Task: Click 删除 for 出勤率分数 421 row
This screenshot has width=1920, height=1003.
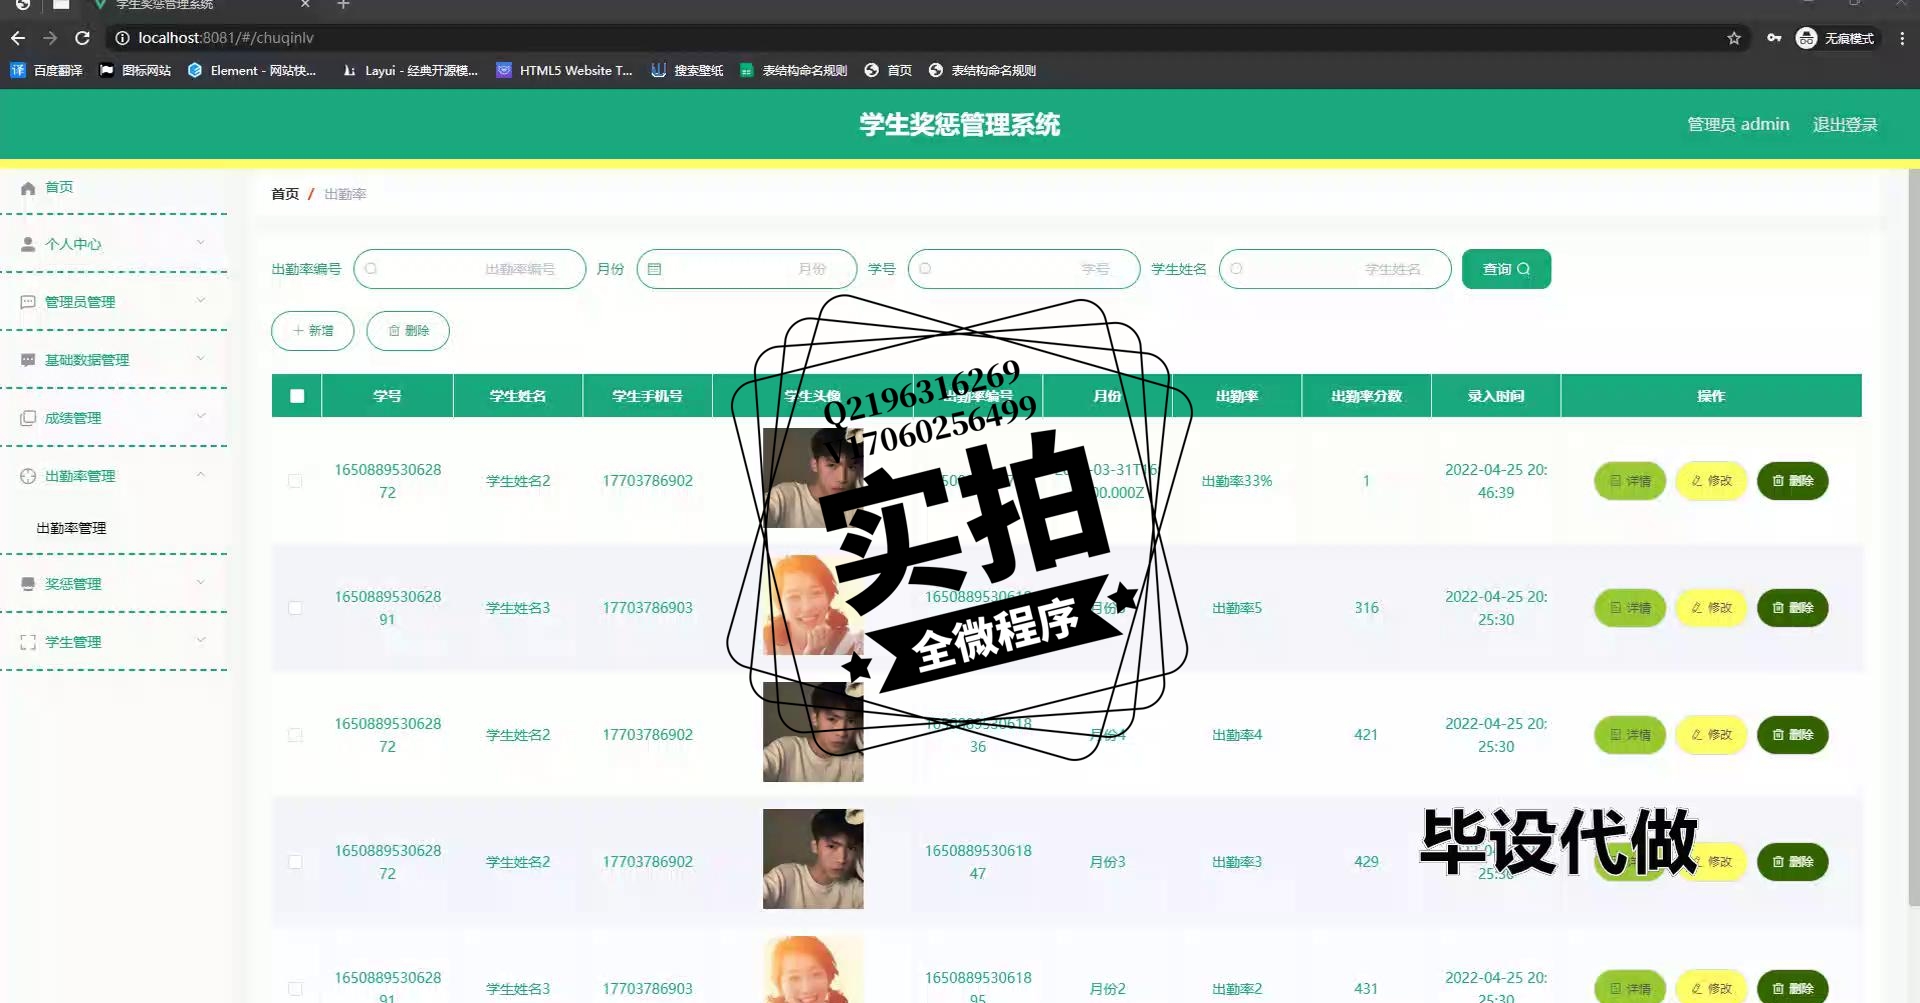Action: tap(1792, 735)
